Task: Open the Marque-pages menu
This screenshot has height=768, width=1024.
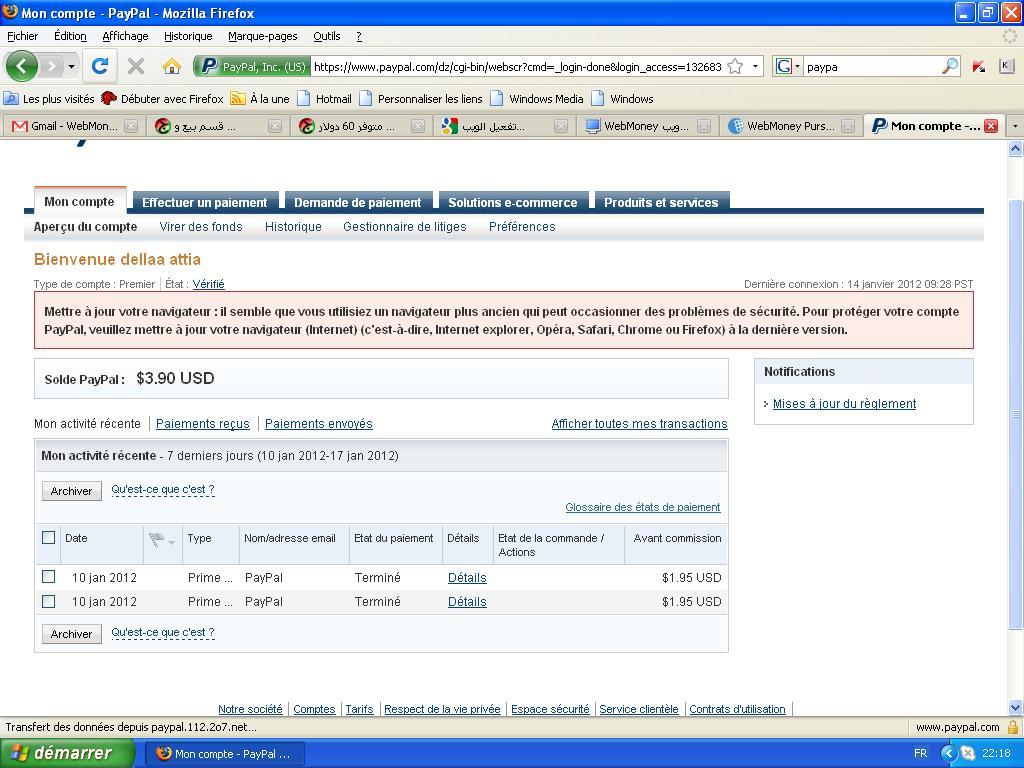Action: [263, 36]
